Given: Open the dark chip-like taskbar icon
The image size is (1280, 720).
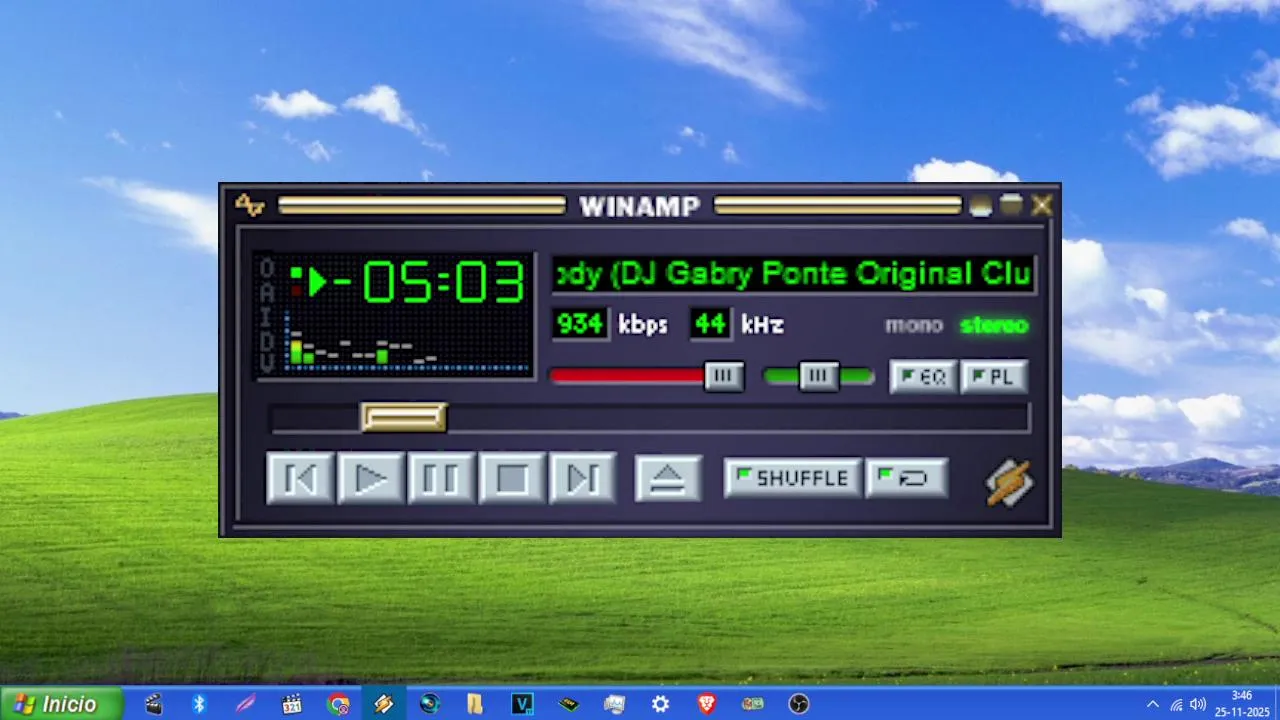Looking at the screenshot, I should pos(568,704).
